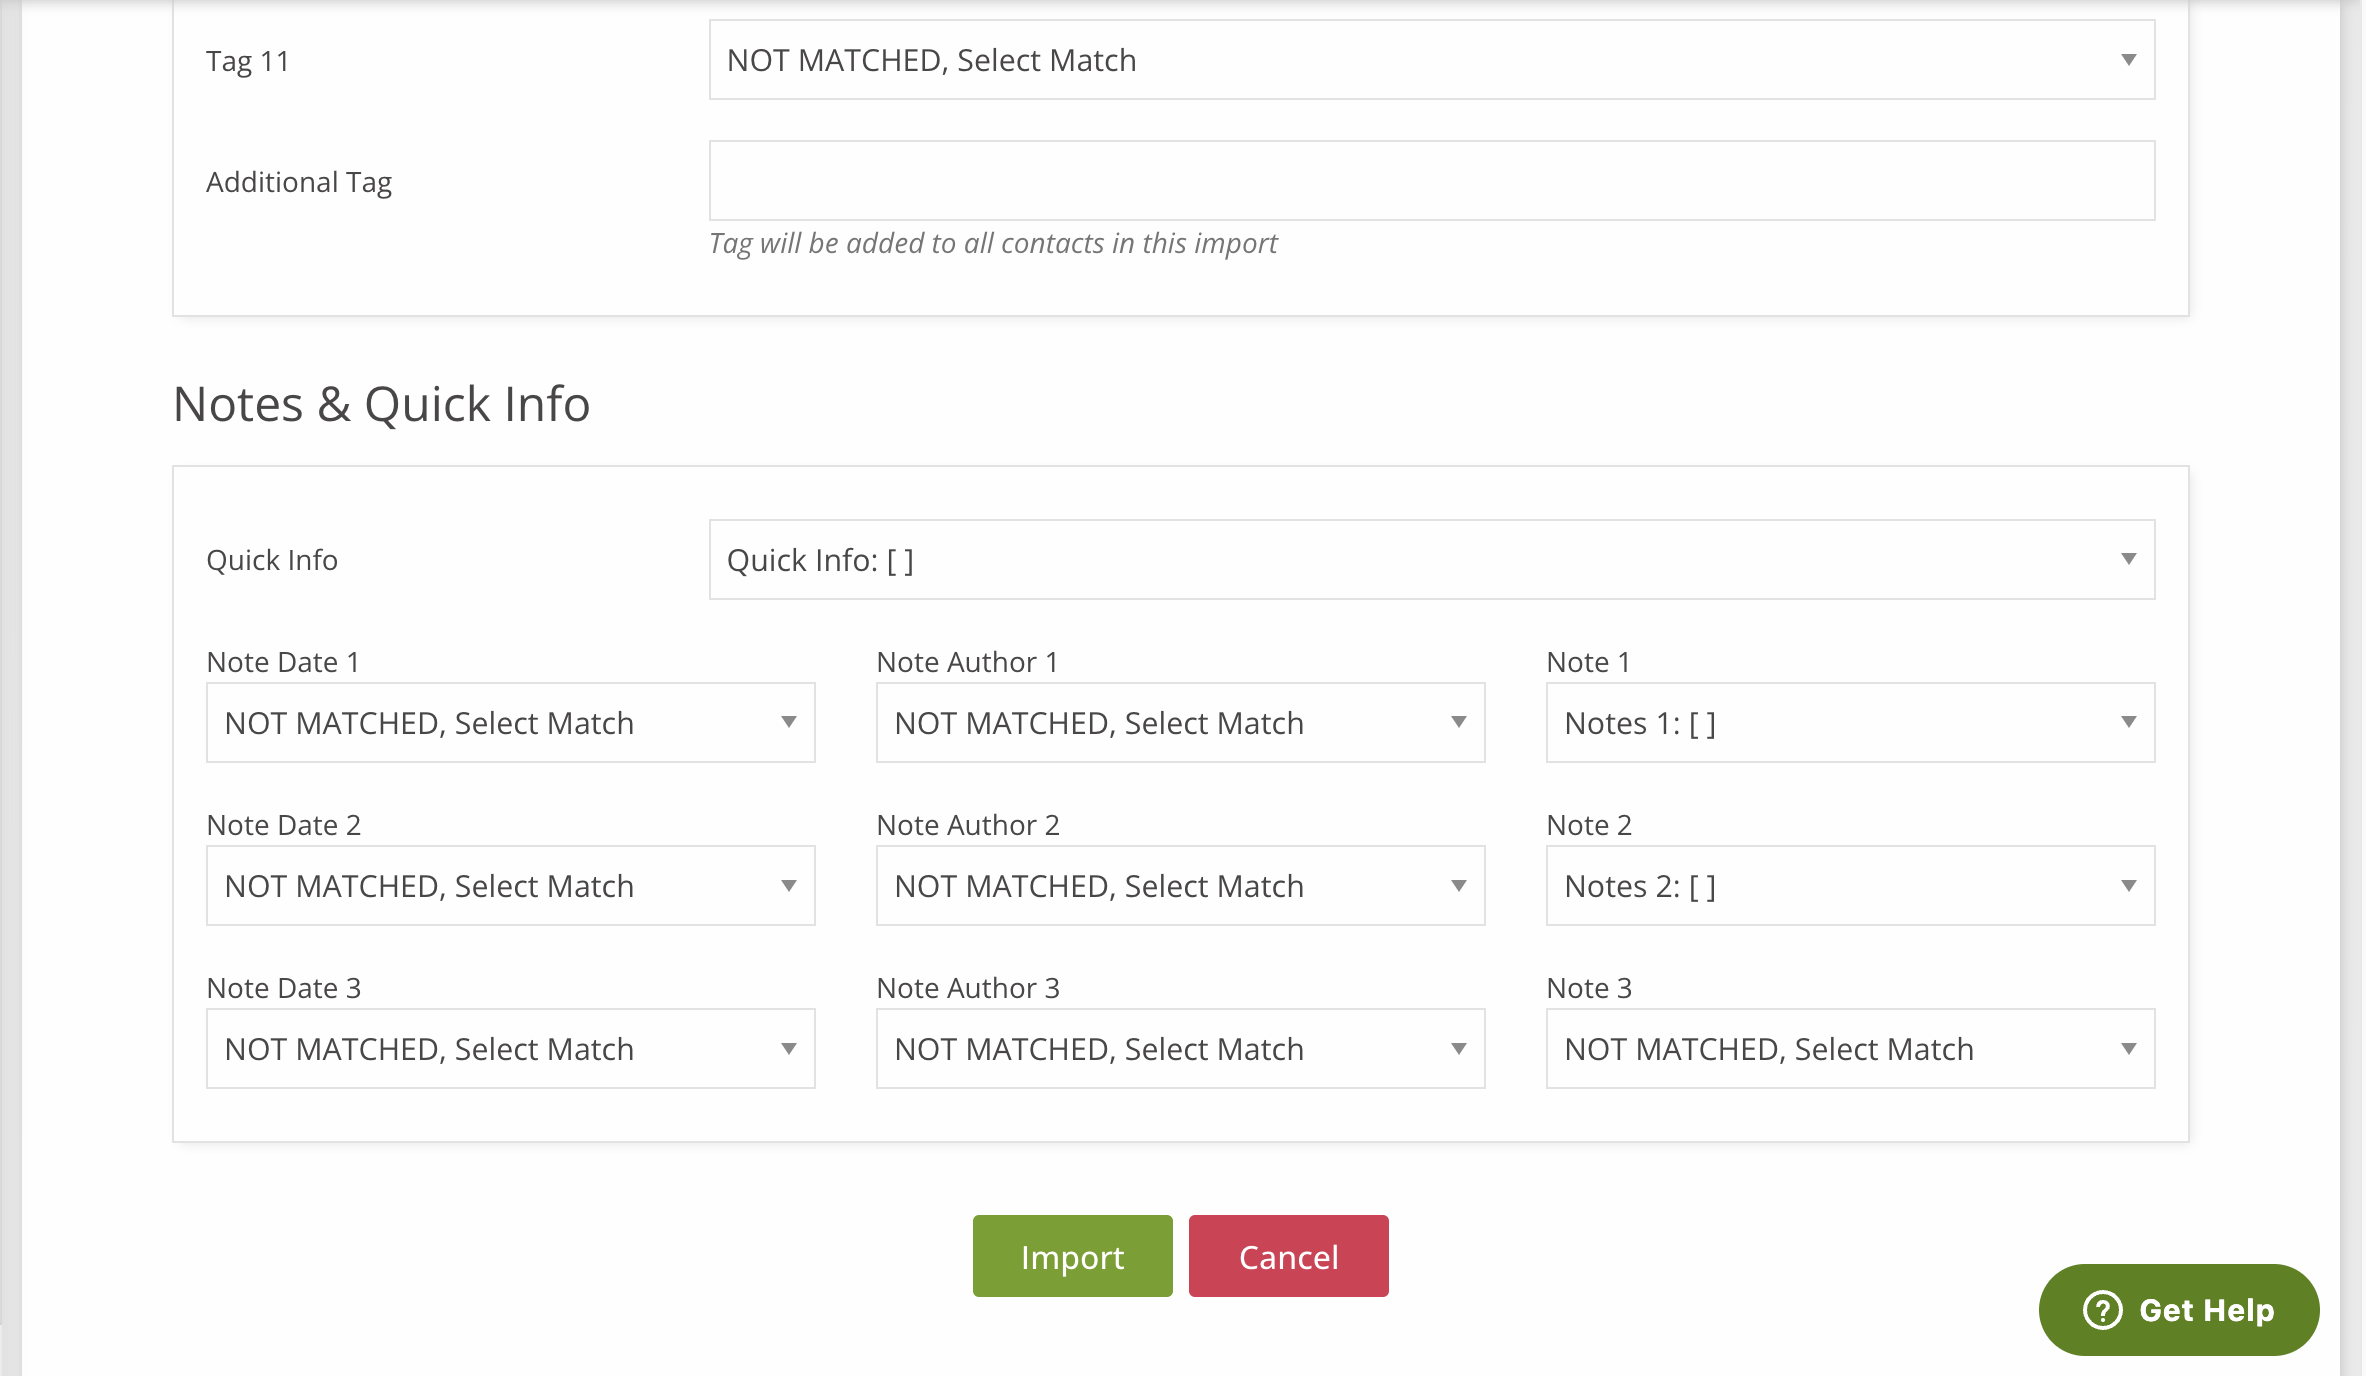Click the red Cancel button
Screen dimensions: 2366x1376
[x=1289, y=1256]
